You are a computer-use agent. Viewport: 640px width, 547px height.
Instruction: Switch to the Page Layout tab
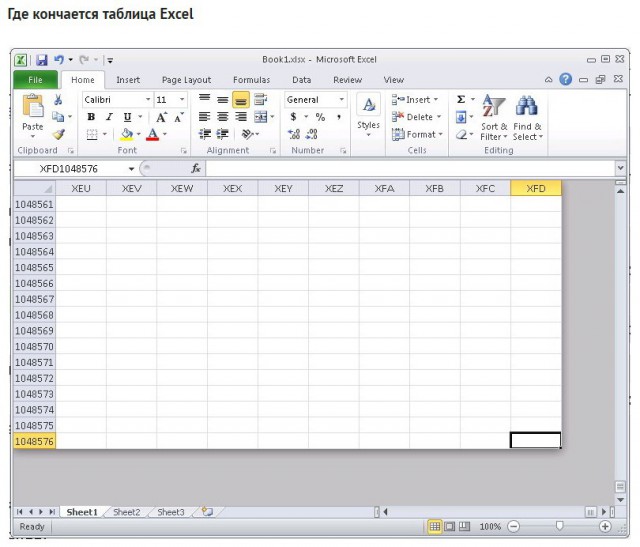(x=187, y=80)
